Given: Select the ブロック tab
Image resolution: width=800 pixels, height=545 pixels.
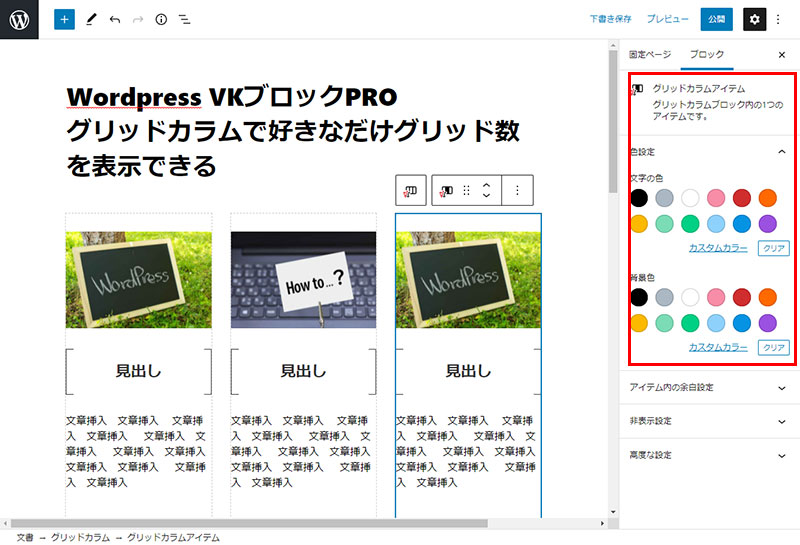Looking at the screenshot, I should (x=707, y=54).
